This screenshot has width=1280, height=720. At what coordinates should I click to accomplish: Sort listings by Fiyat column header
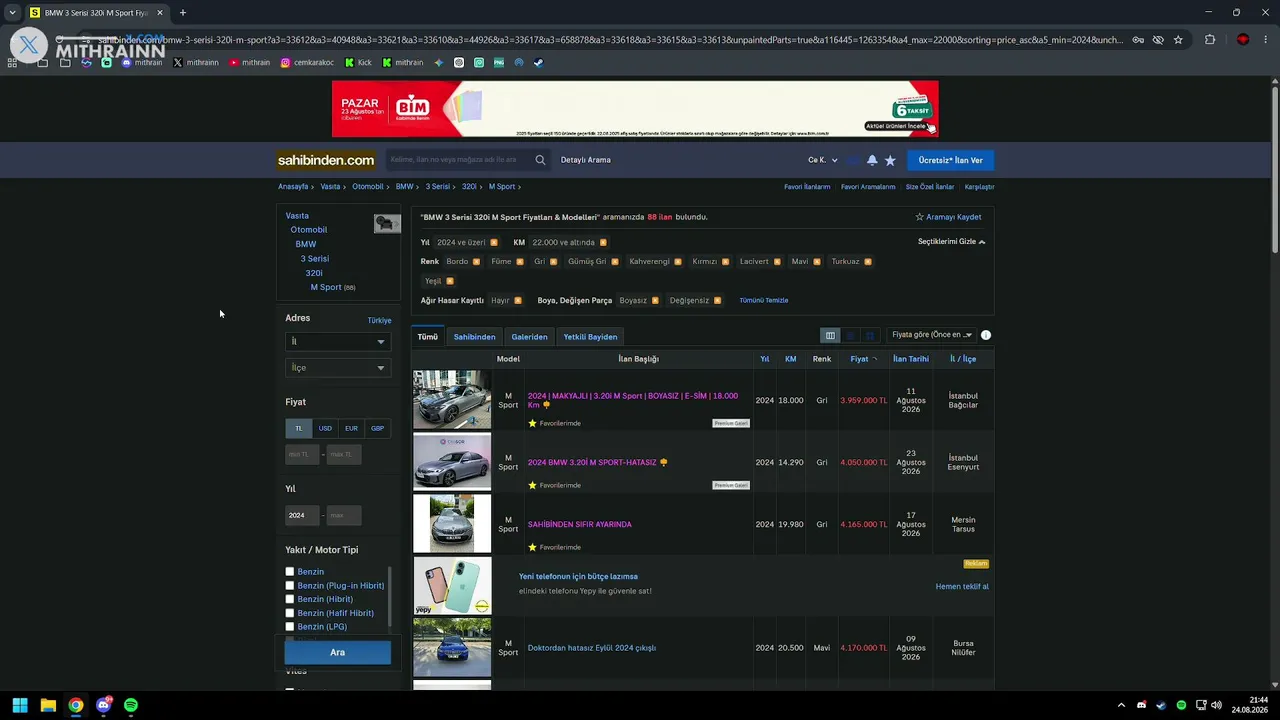860,359
